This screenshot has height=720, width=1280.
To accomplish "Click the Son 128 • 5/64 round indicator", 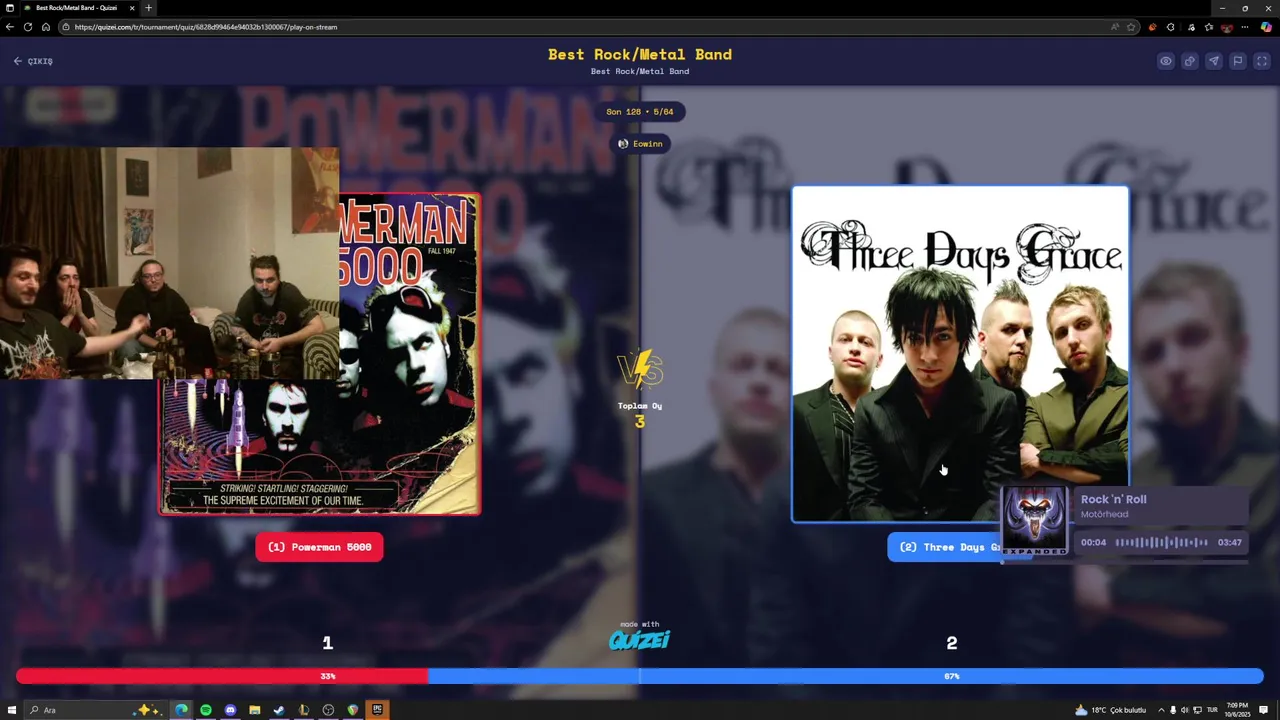I will [640, 112].
